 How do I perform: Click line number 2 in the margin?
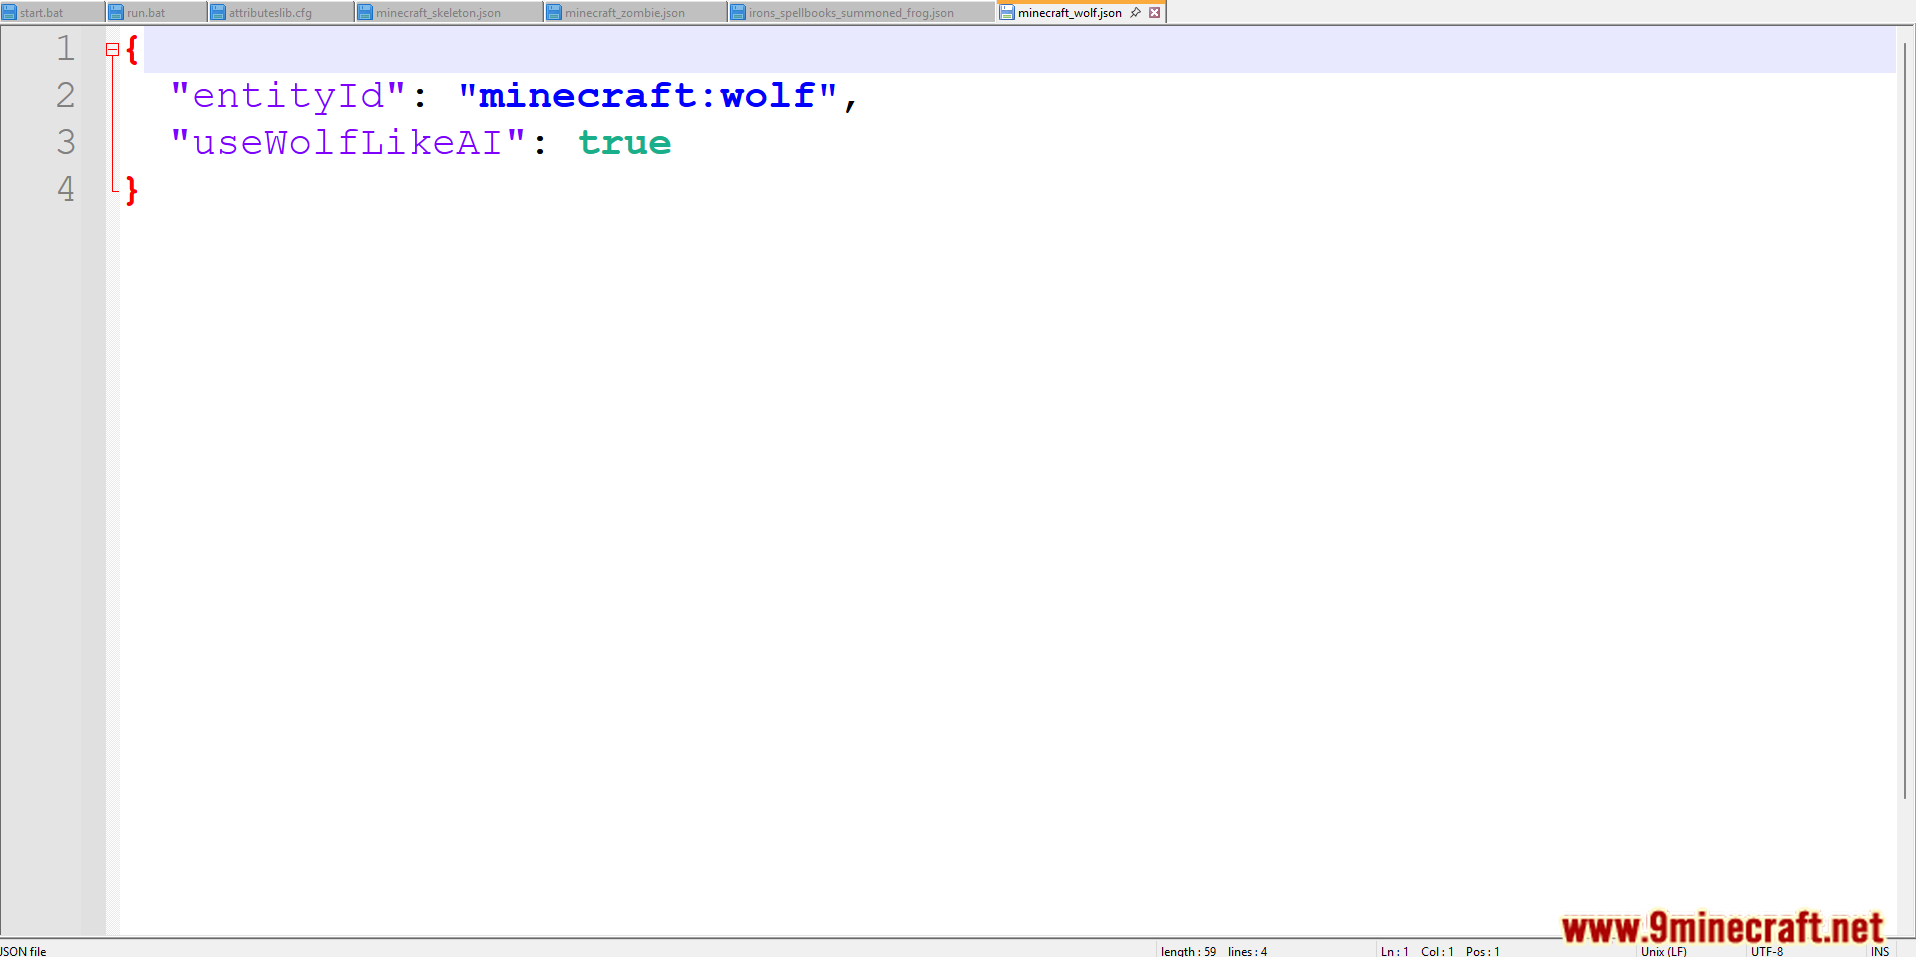(x=66, y=95)
